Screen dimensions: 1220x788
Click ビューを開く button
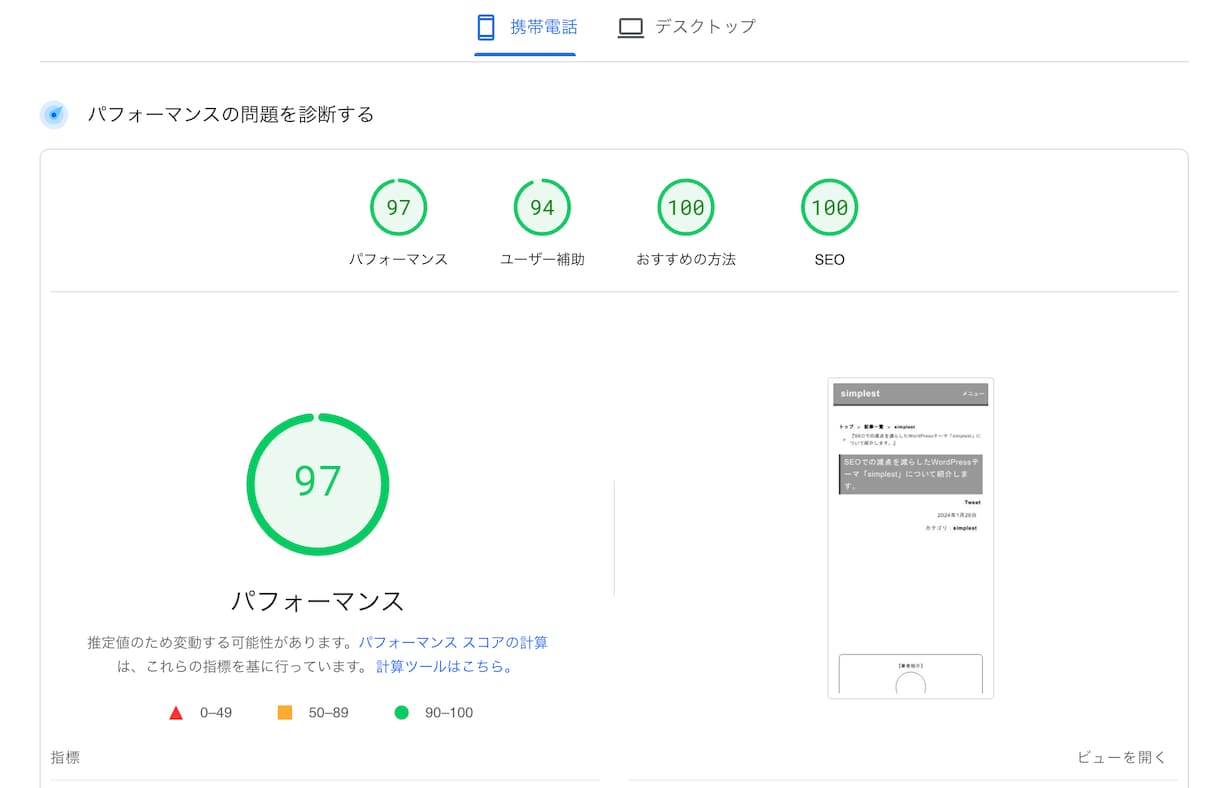tap(1122, 757)
